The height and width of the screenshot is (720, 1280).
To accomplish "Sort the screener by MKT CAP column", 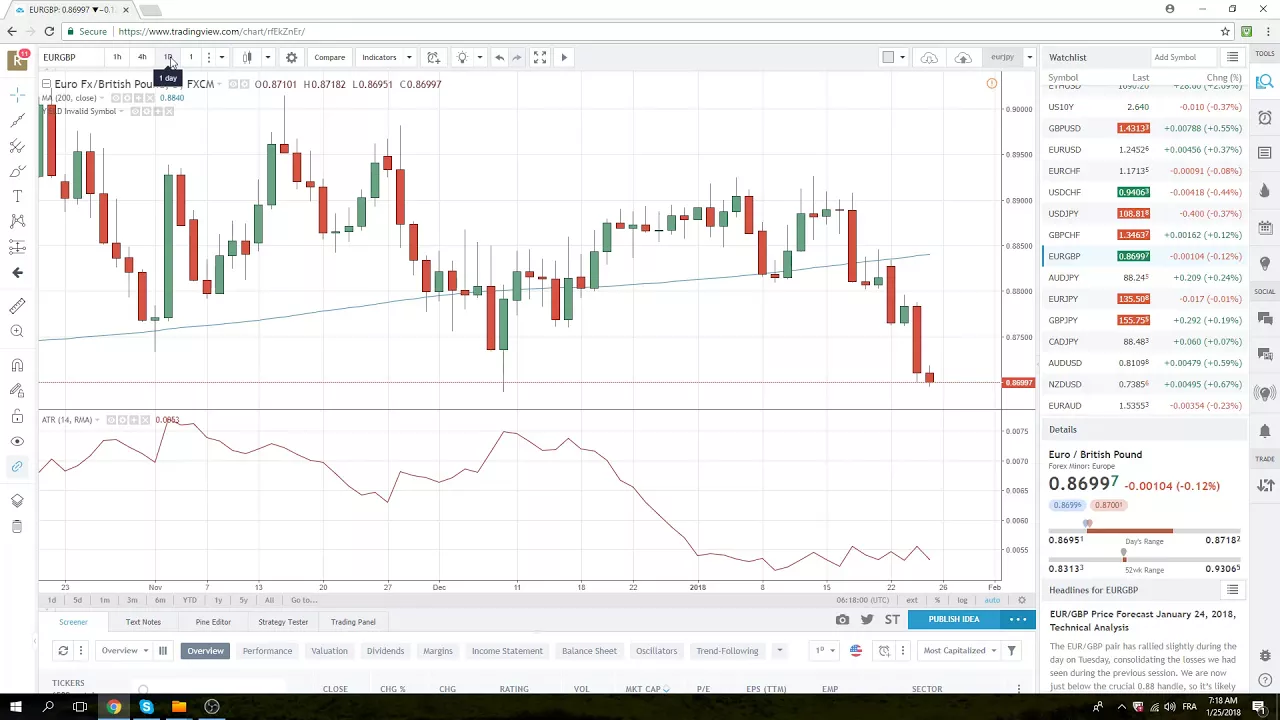I will (x=647, y=689).
